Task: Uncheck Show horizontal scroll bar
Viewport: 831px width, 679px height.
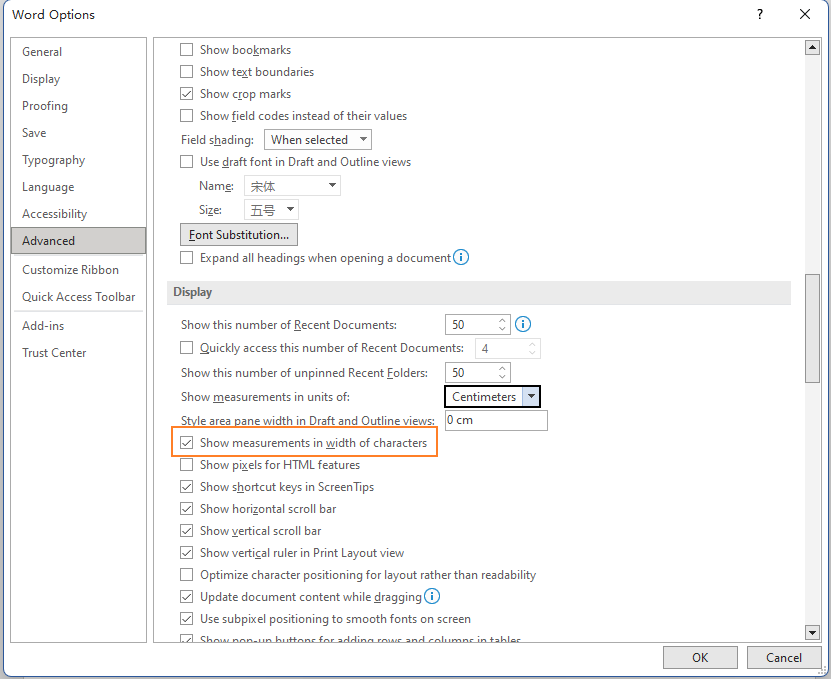Action: point(187,509)
